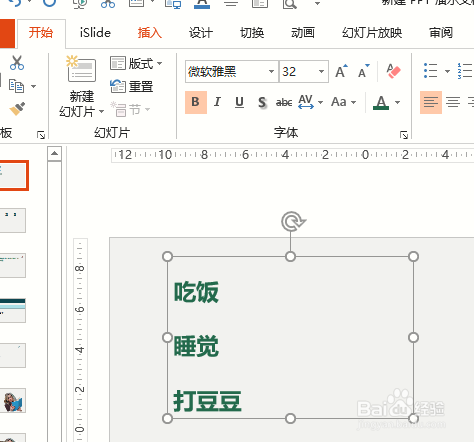Click the font size field 32
The height and width of the screenshot is (442, 474).
pyautogui.click(x=297, y=71)
